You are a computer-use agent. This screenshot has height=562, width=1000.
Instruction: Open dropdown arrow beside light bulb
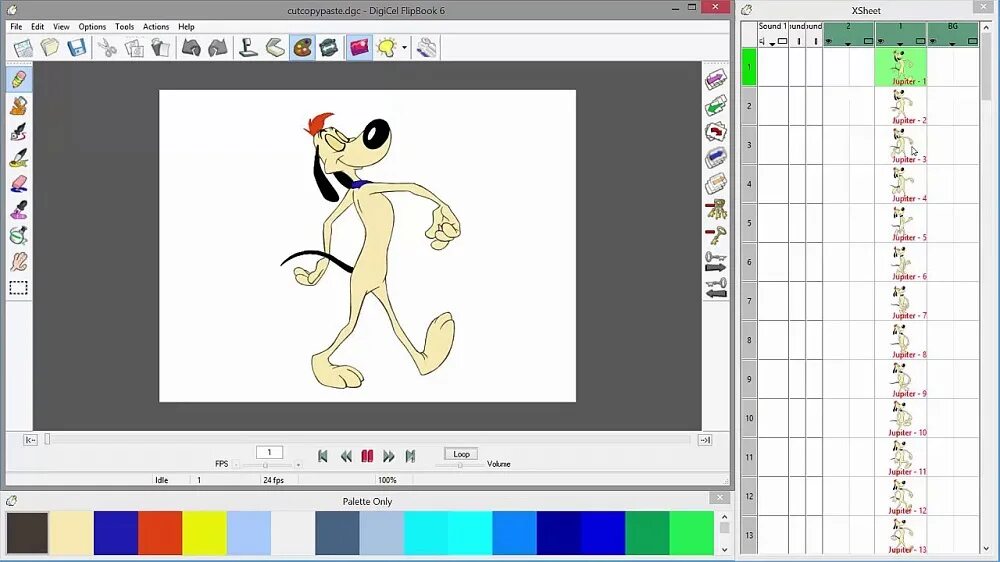[404, 48]
